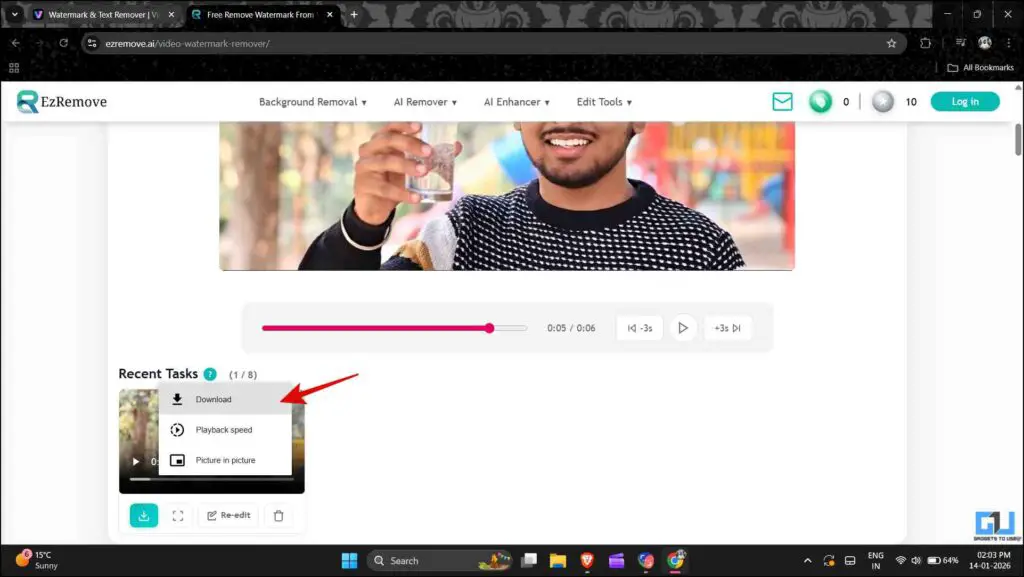Expand the Background Removal dropdown

coord(311,101)
